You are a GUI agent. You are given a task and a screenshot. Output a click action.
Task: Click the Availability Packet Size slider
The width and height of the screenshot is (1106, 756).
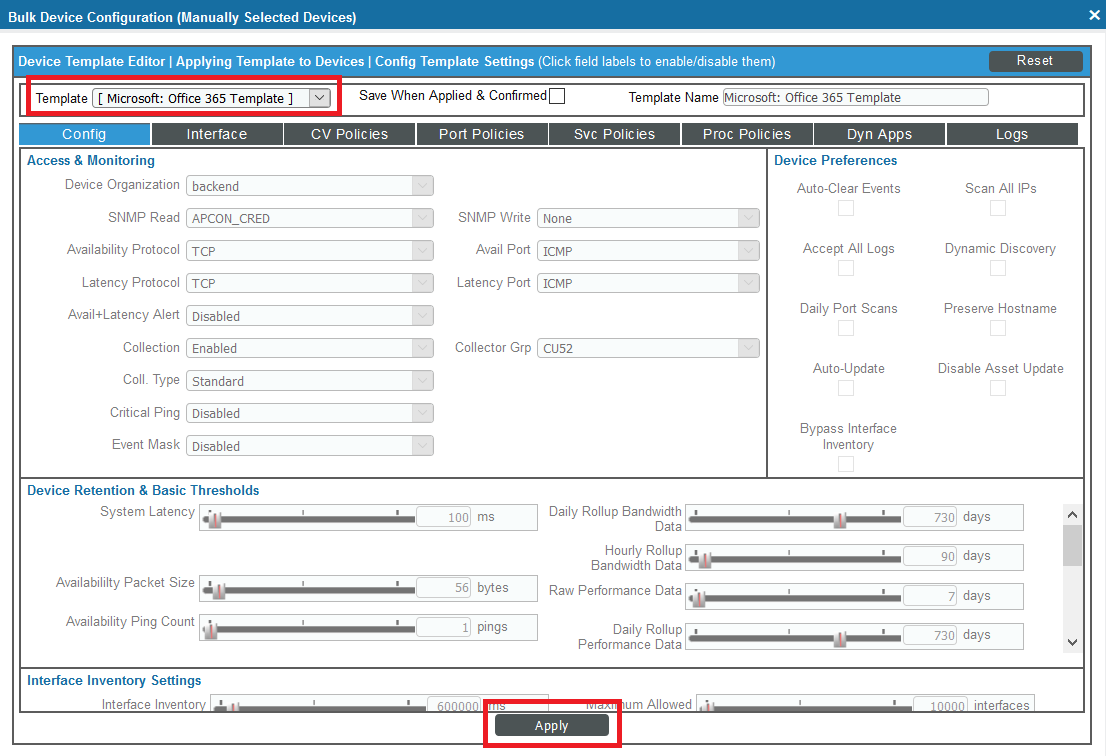pyautogui.click(x=309, y=590)
